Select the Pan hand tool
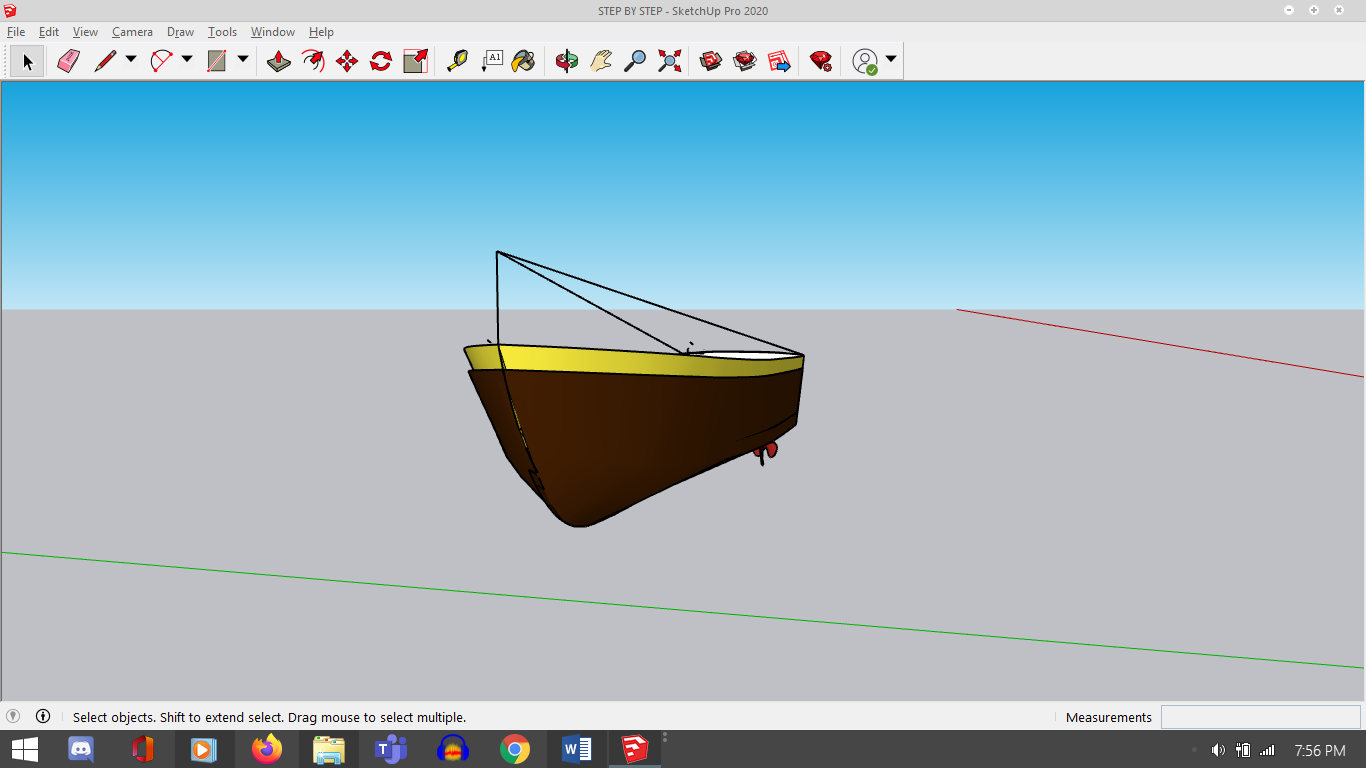 (x=601, y=61)
